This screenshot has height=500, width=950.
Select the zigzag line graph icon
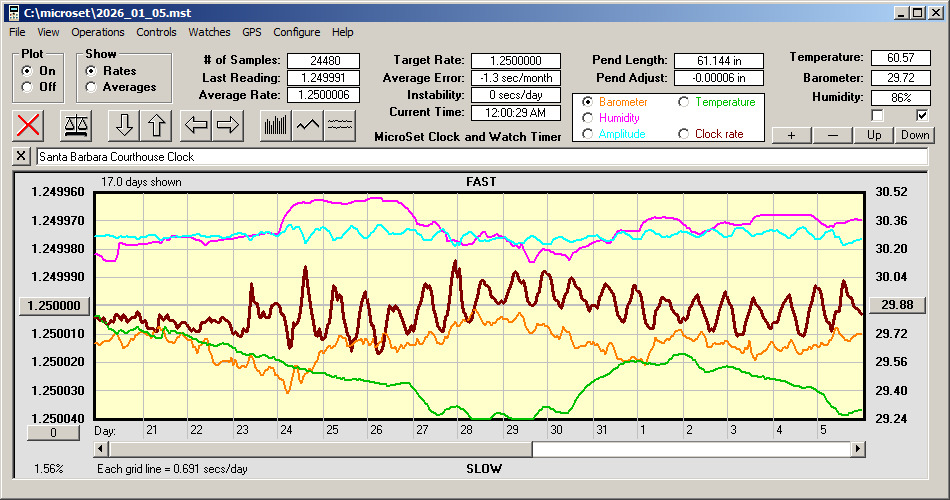pyautogui.click(x=307, y=125)
